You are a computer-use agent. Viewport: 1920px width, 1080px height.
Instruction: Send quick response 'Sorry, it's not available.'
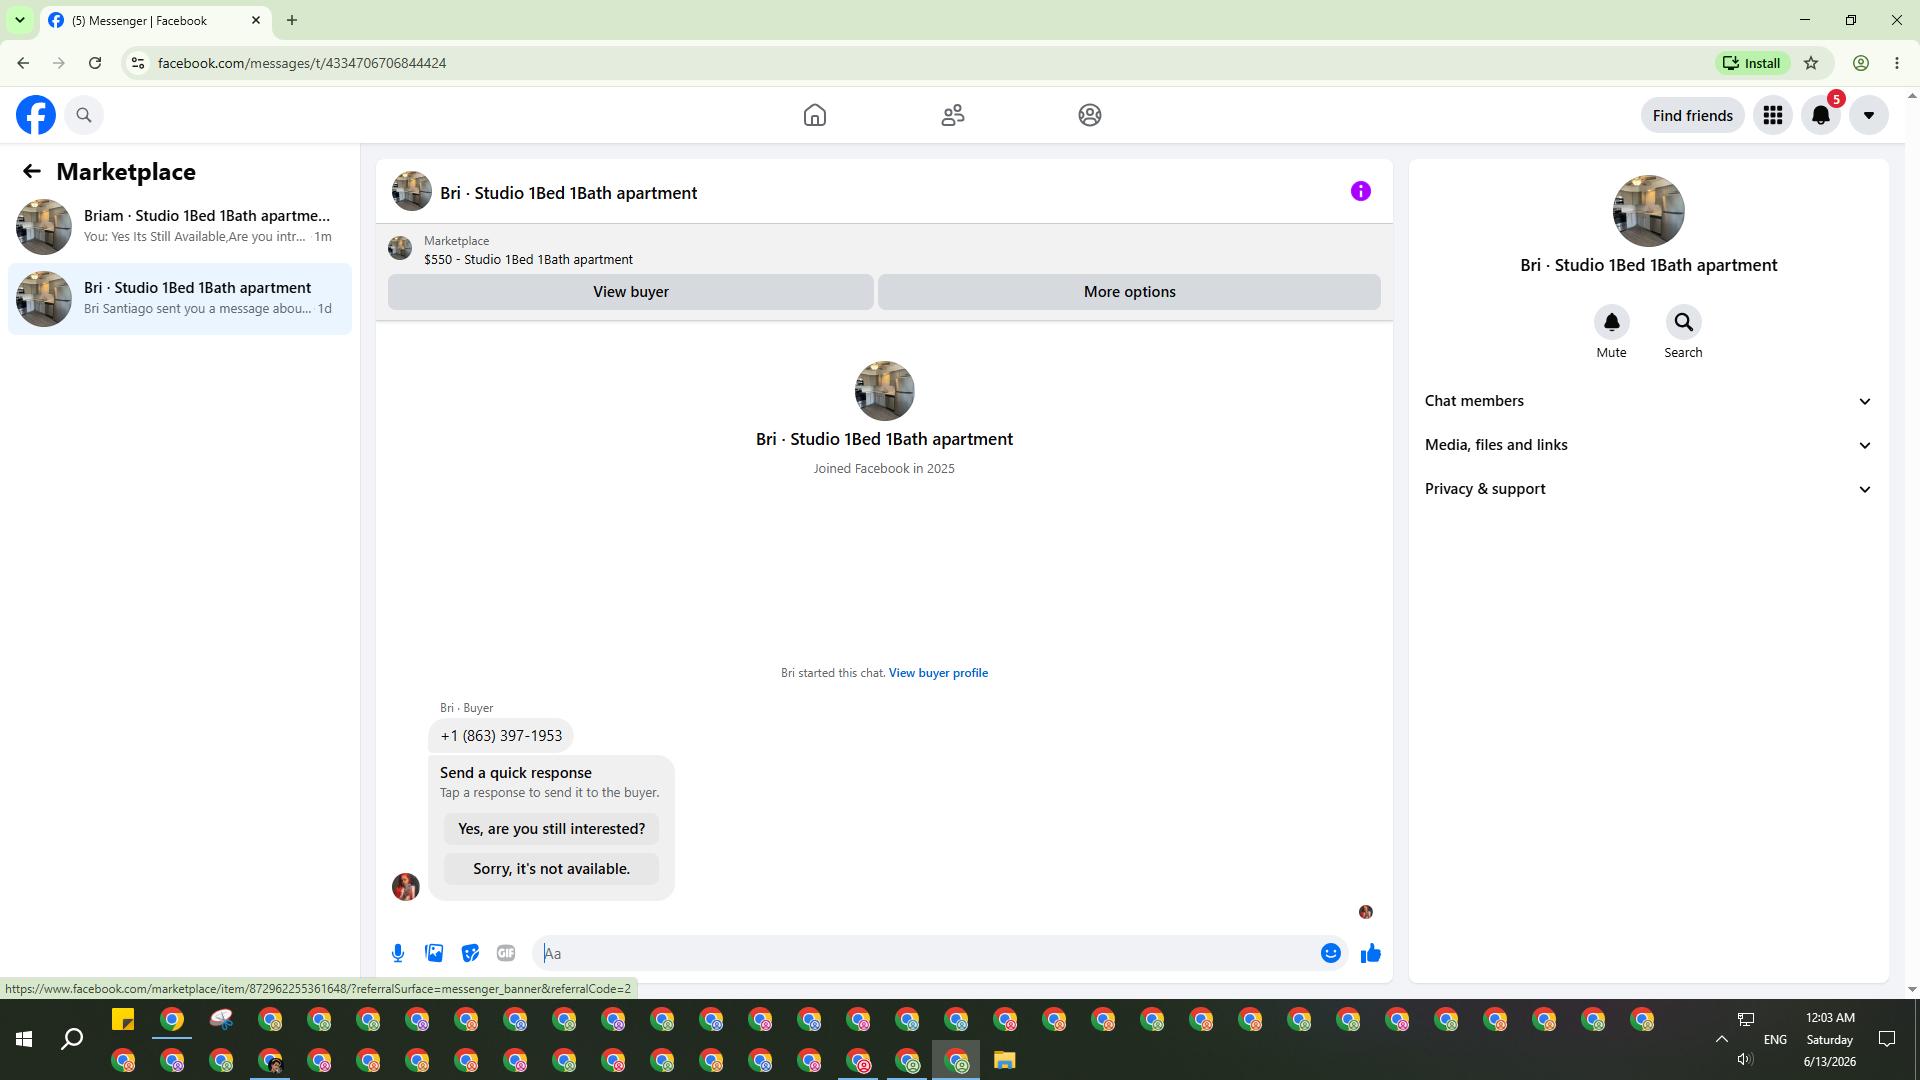pyautogui.click(x=552, y=869)
